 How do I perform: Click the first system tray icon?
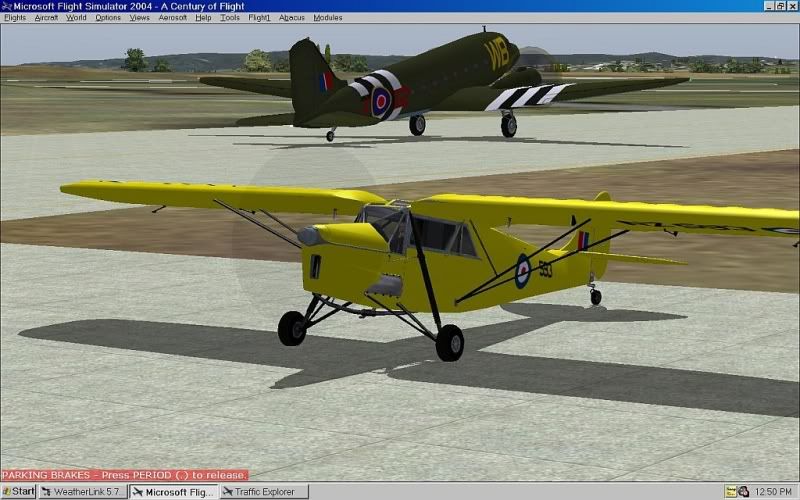731,491
